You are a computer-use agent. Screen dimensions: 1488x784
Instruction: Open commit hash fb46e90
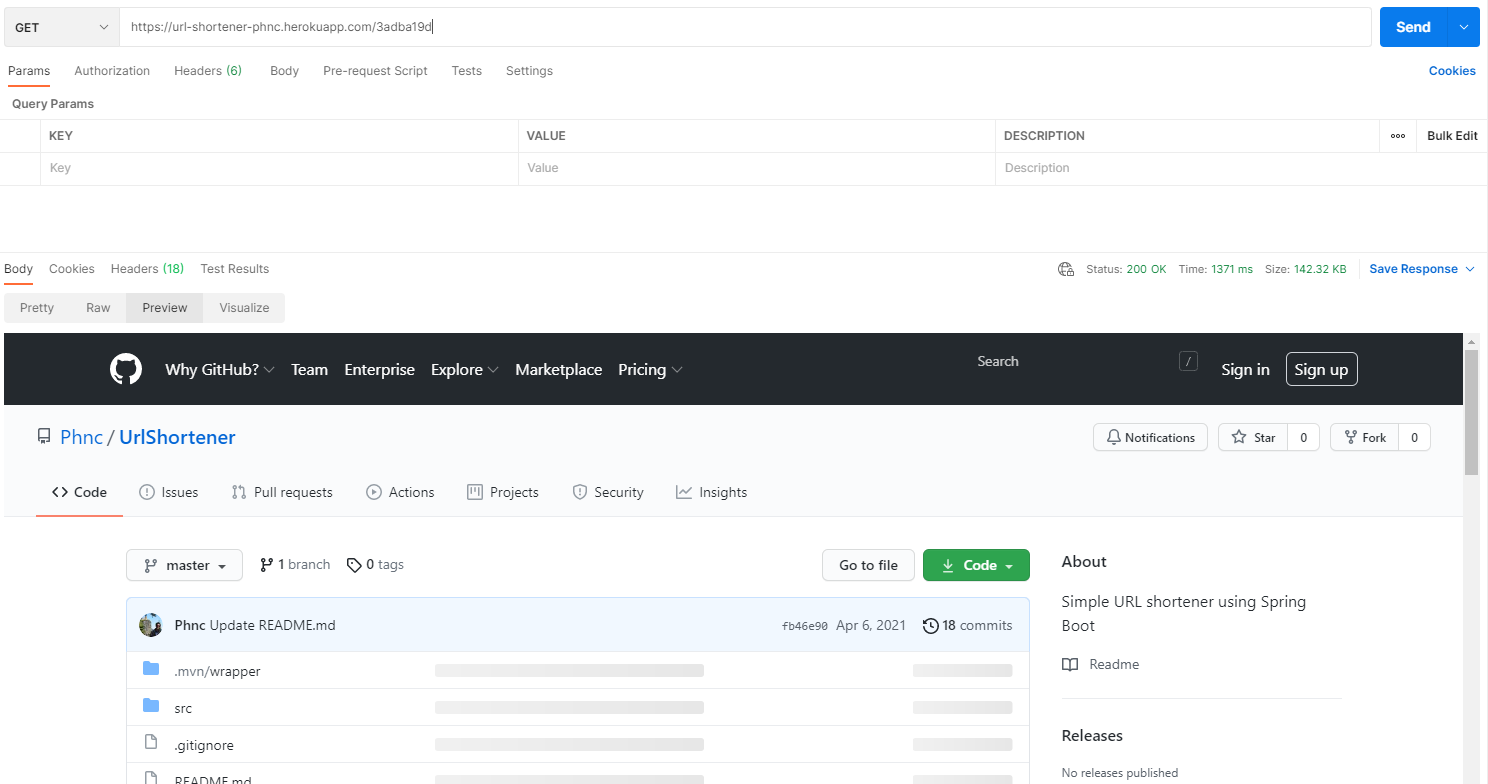805,626
